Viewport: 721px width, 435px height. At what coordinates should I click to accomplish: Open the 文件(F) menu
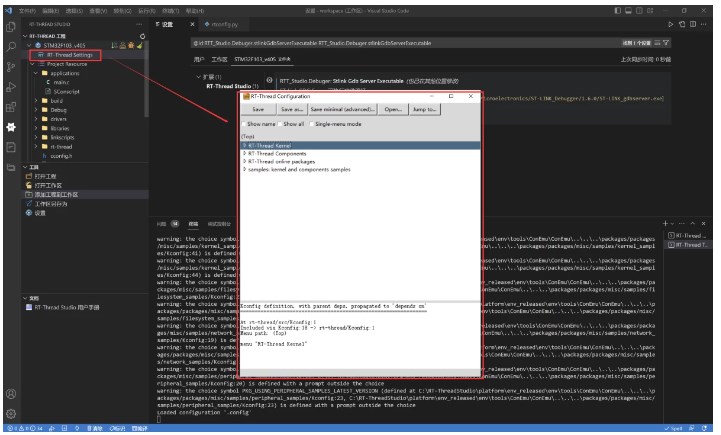point(27,11)
